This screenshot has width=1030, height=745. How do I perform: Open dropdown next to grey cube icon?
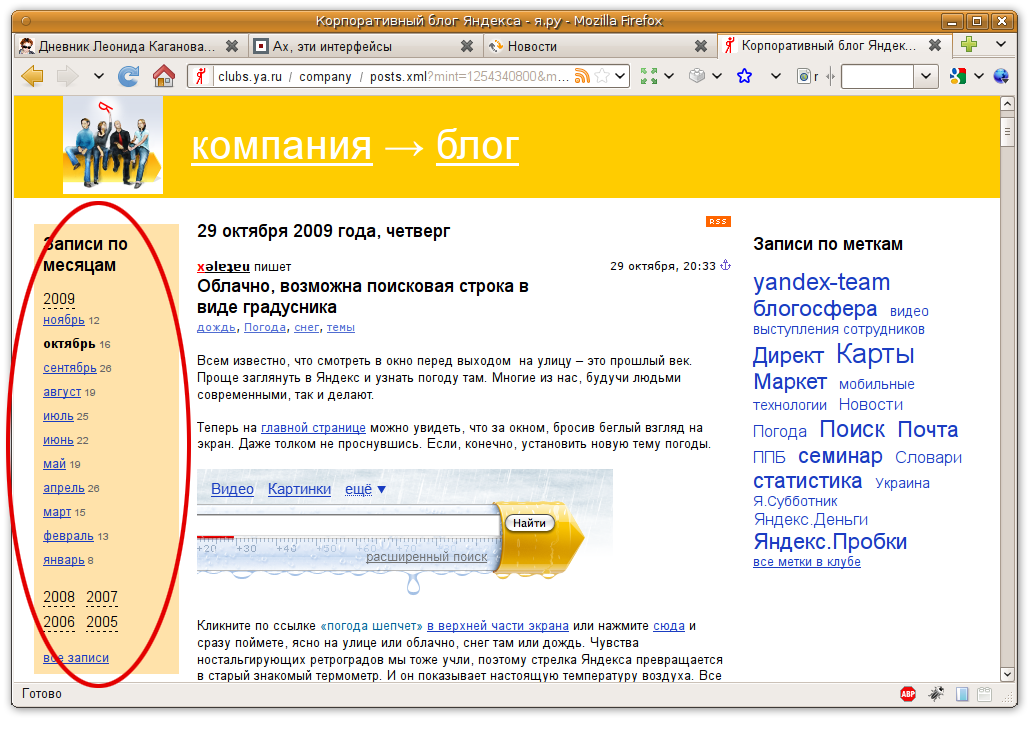point(717,76)
